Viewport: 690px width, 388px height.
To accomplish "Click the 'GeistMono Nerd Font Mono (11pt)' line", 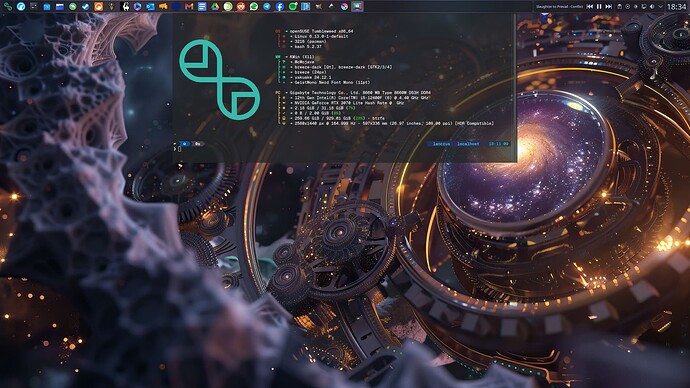I will click(x=332, y=82).
